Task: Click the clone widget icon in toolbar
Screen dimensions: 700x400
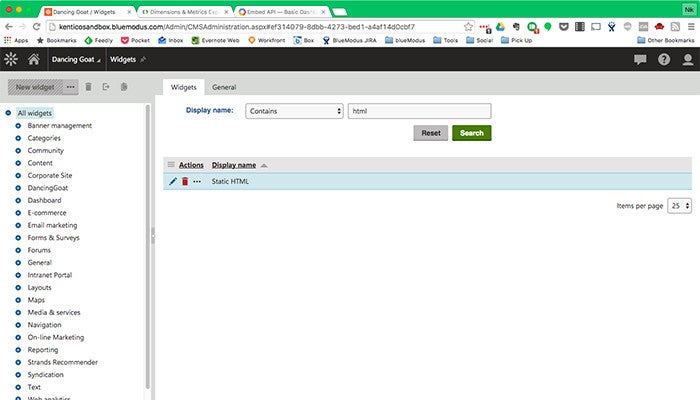Action: tap(124, 87)
